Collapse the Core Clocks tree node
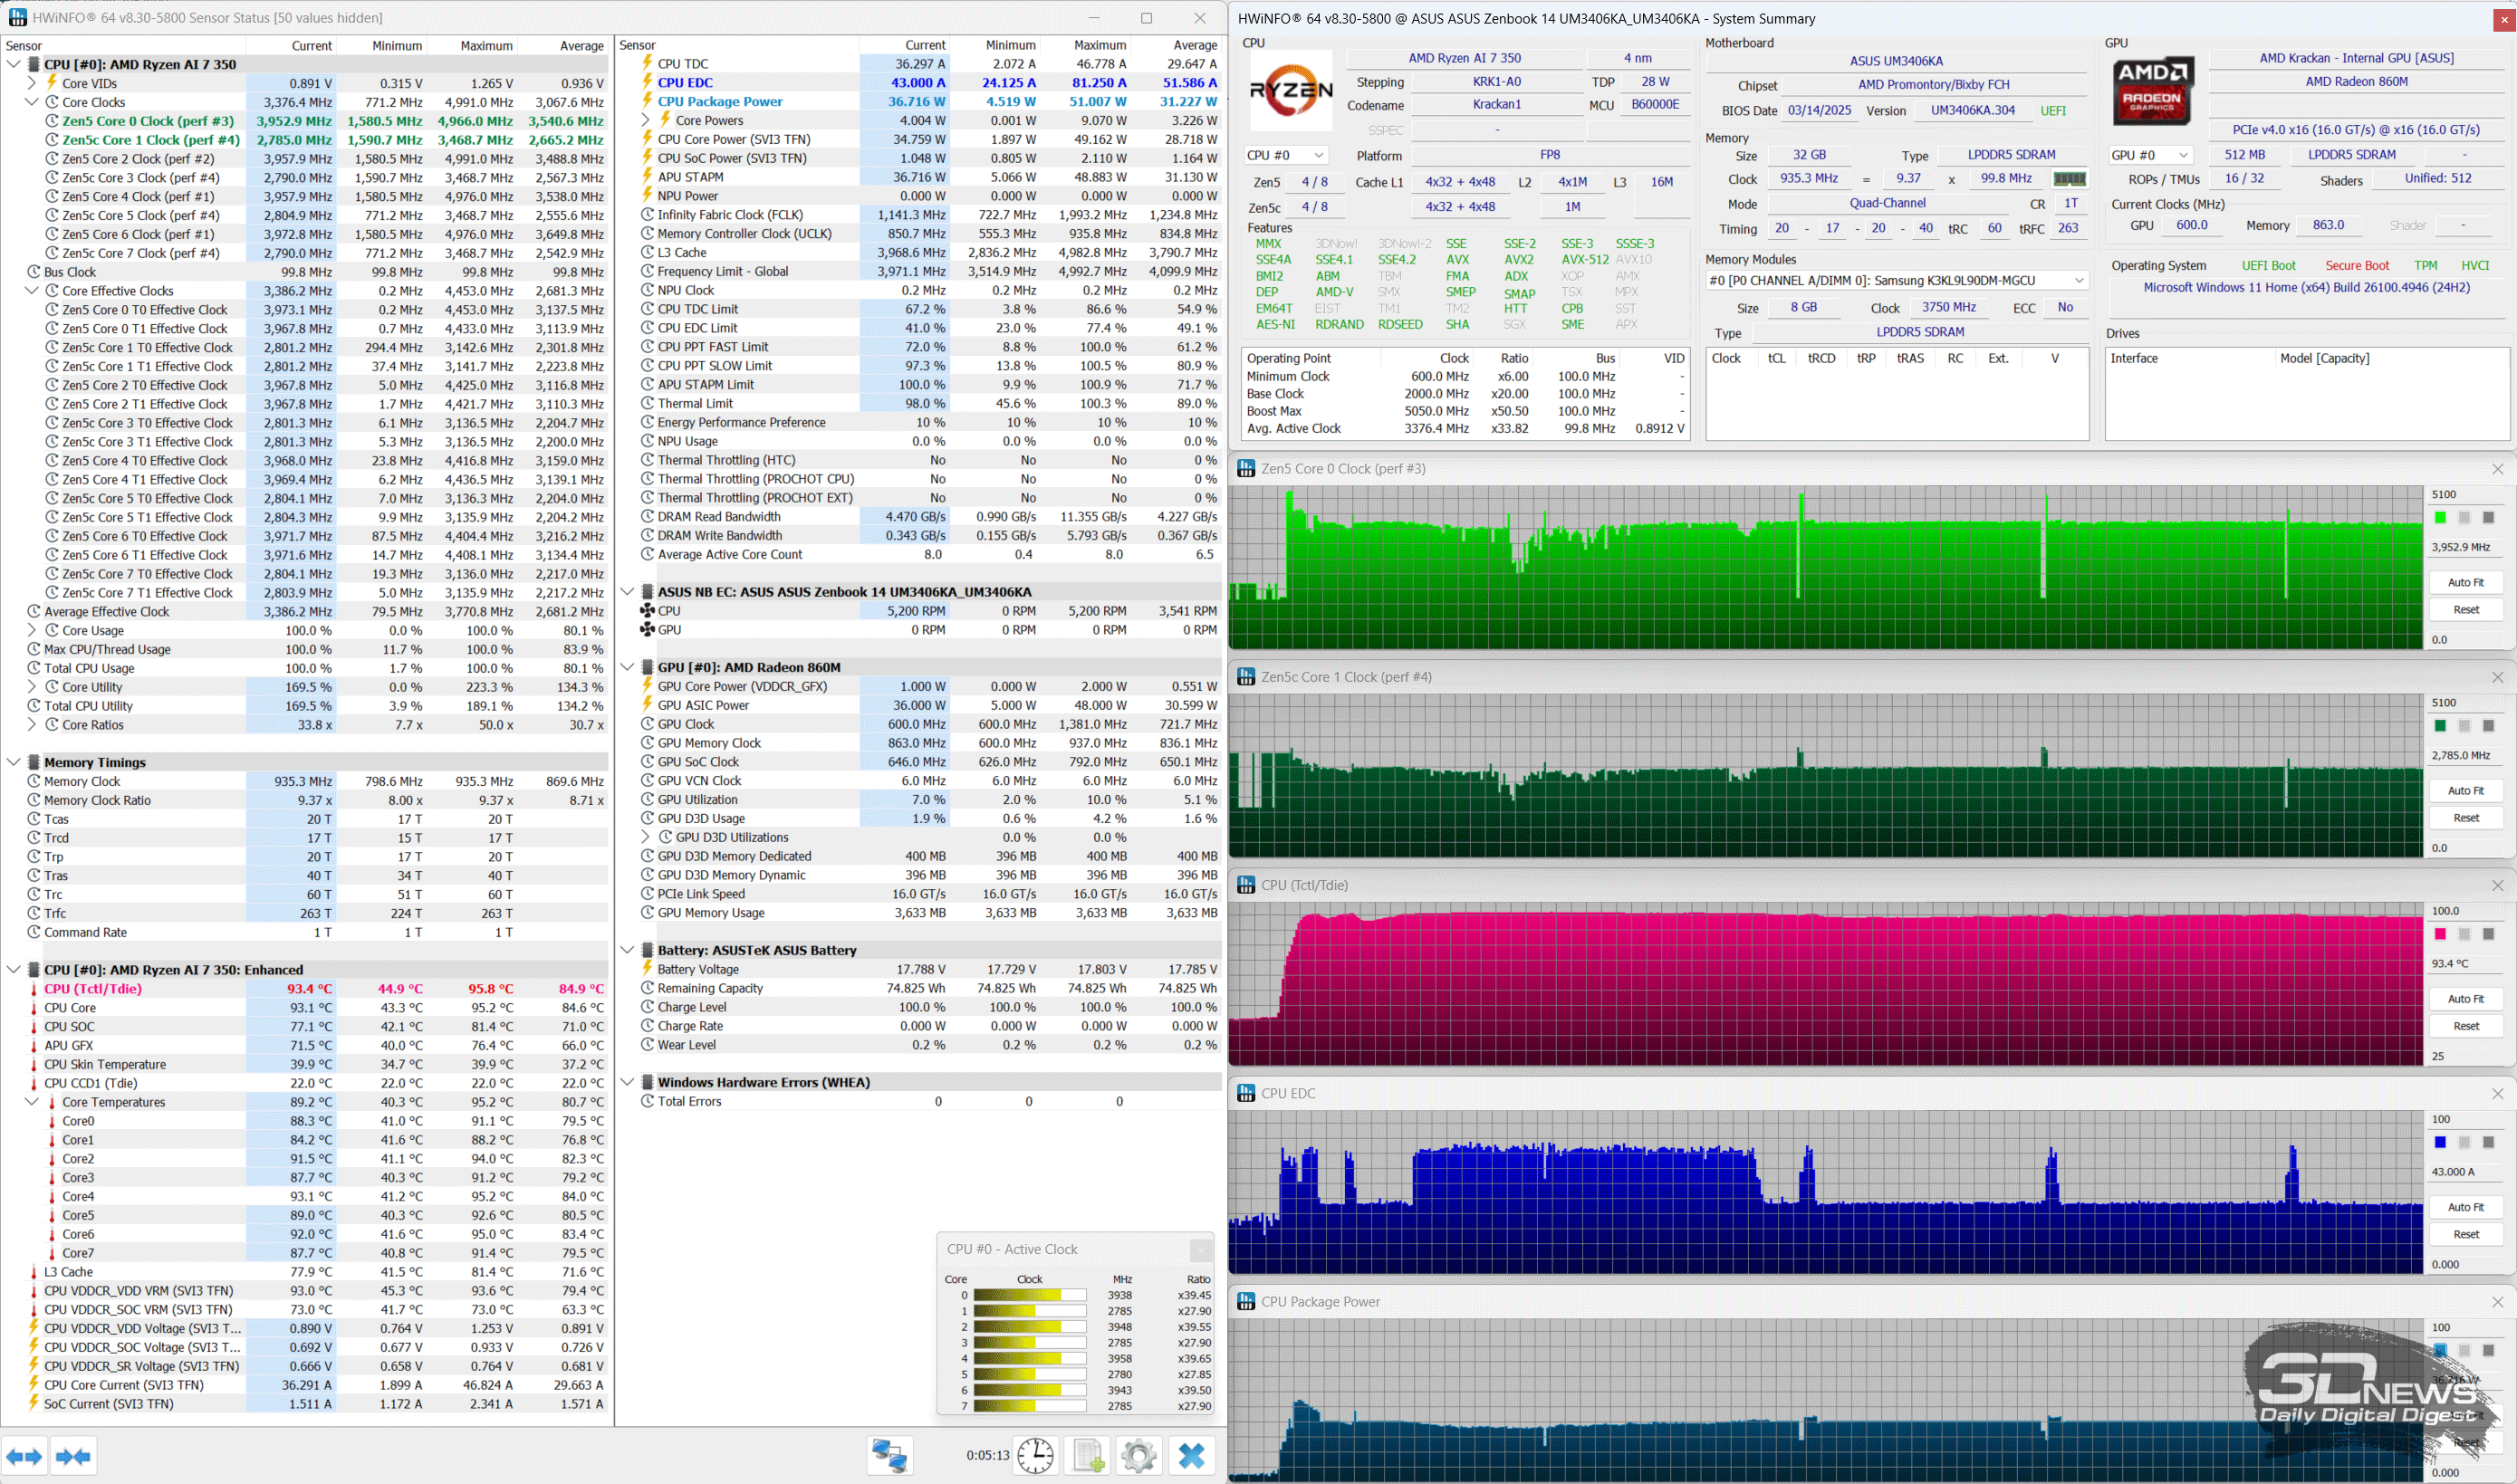Image resolution: width=2517 pixels, height=1484 pixels. click(32, 102)
